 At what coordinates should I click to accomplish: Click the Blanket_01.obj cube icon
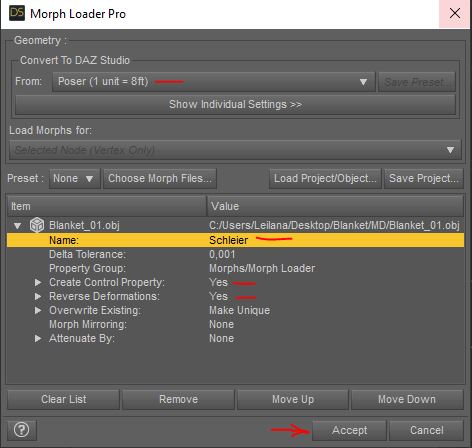tap(37, 225)
